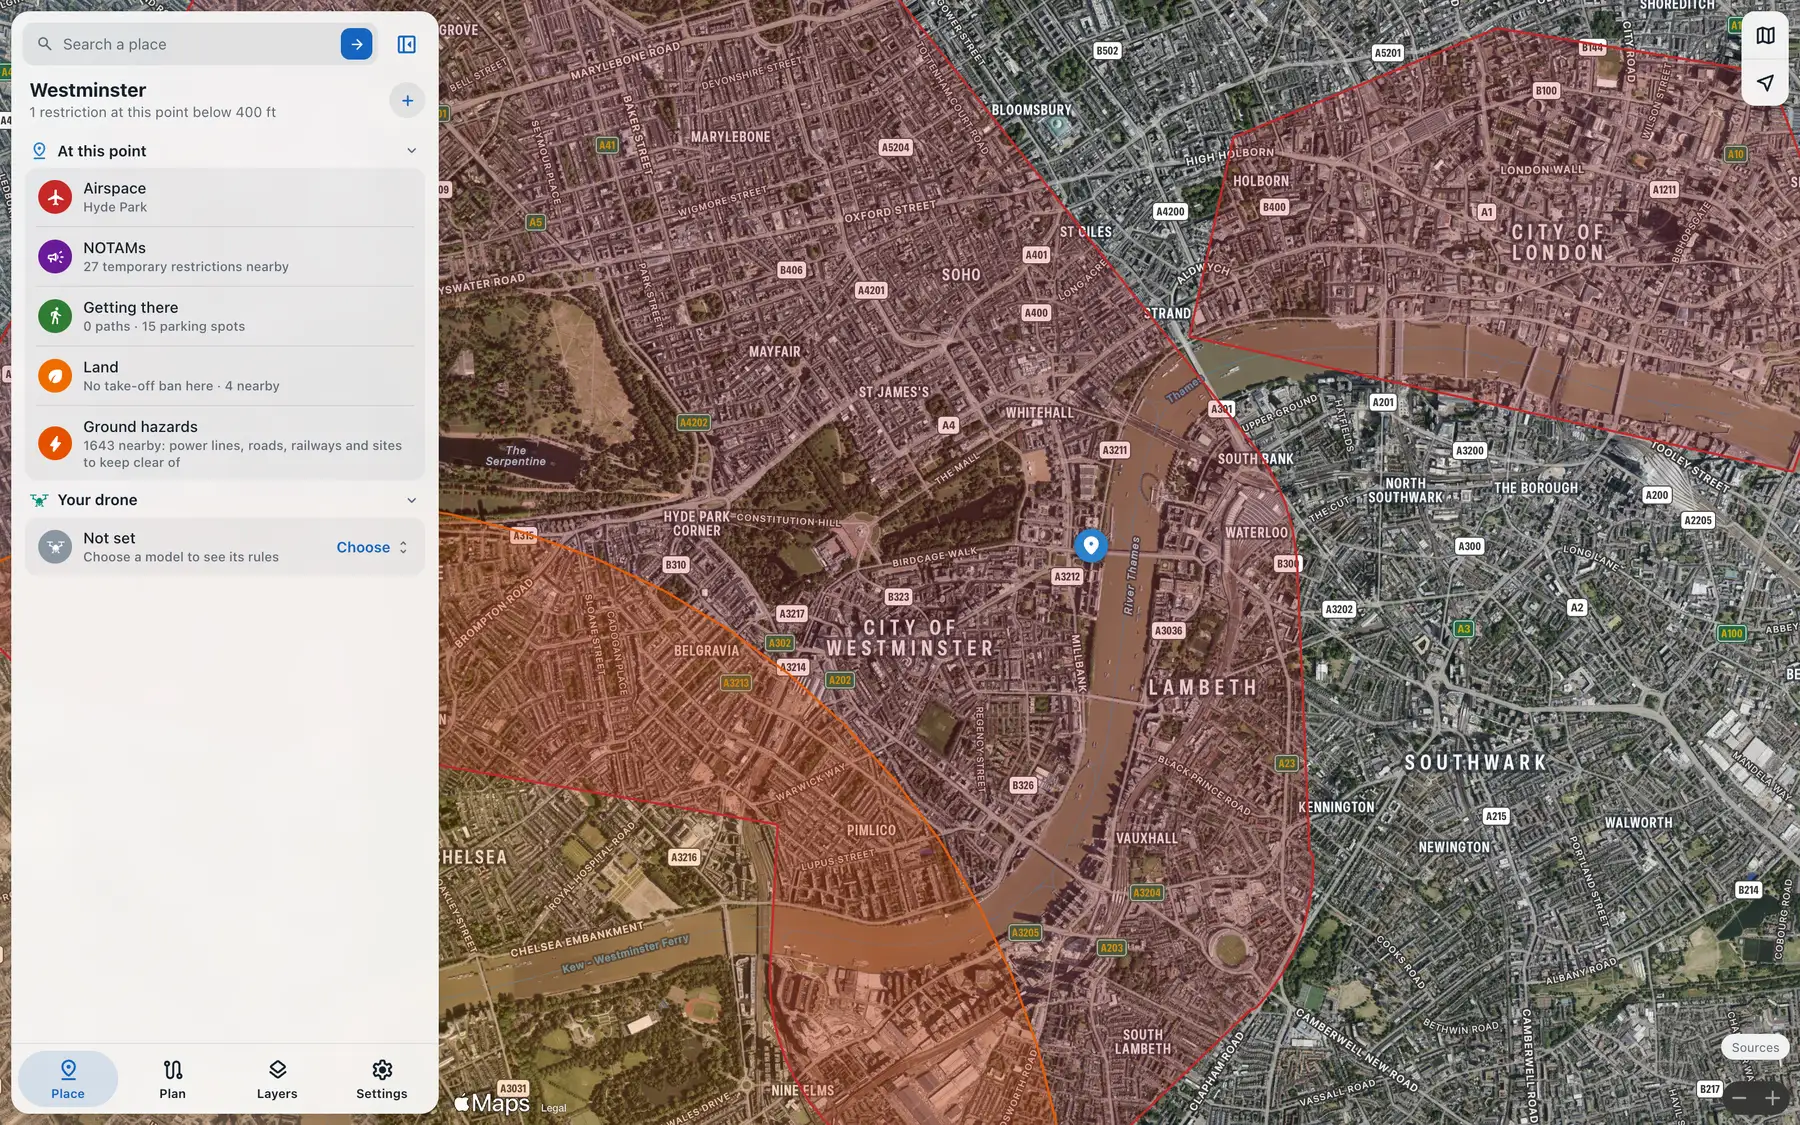This screenshot has width=1800, height=1125.
Task: Click the 1 restriction below 400 ft text
Action: tap(153, 112)
